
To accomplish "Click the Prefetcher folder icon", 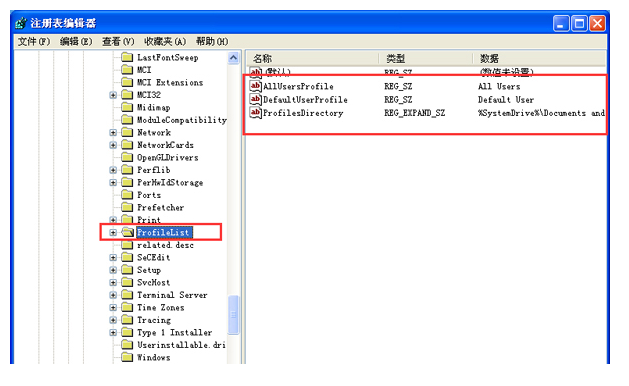I will point(127,207).
